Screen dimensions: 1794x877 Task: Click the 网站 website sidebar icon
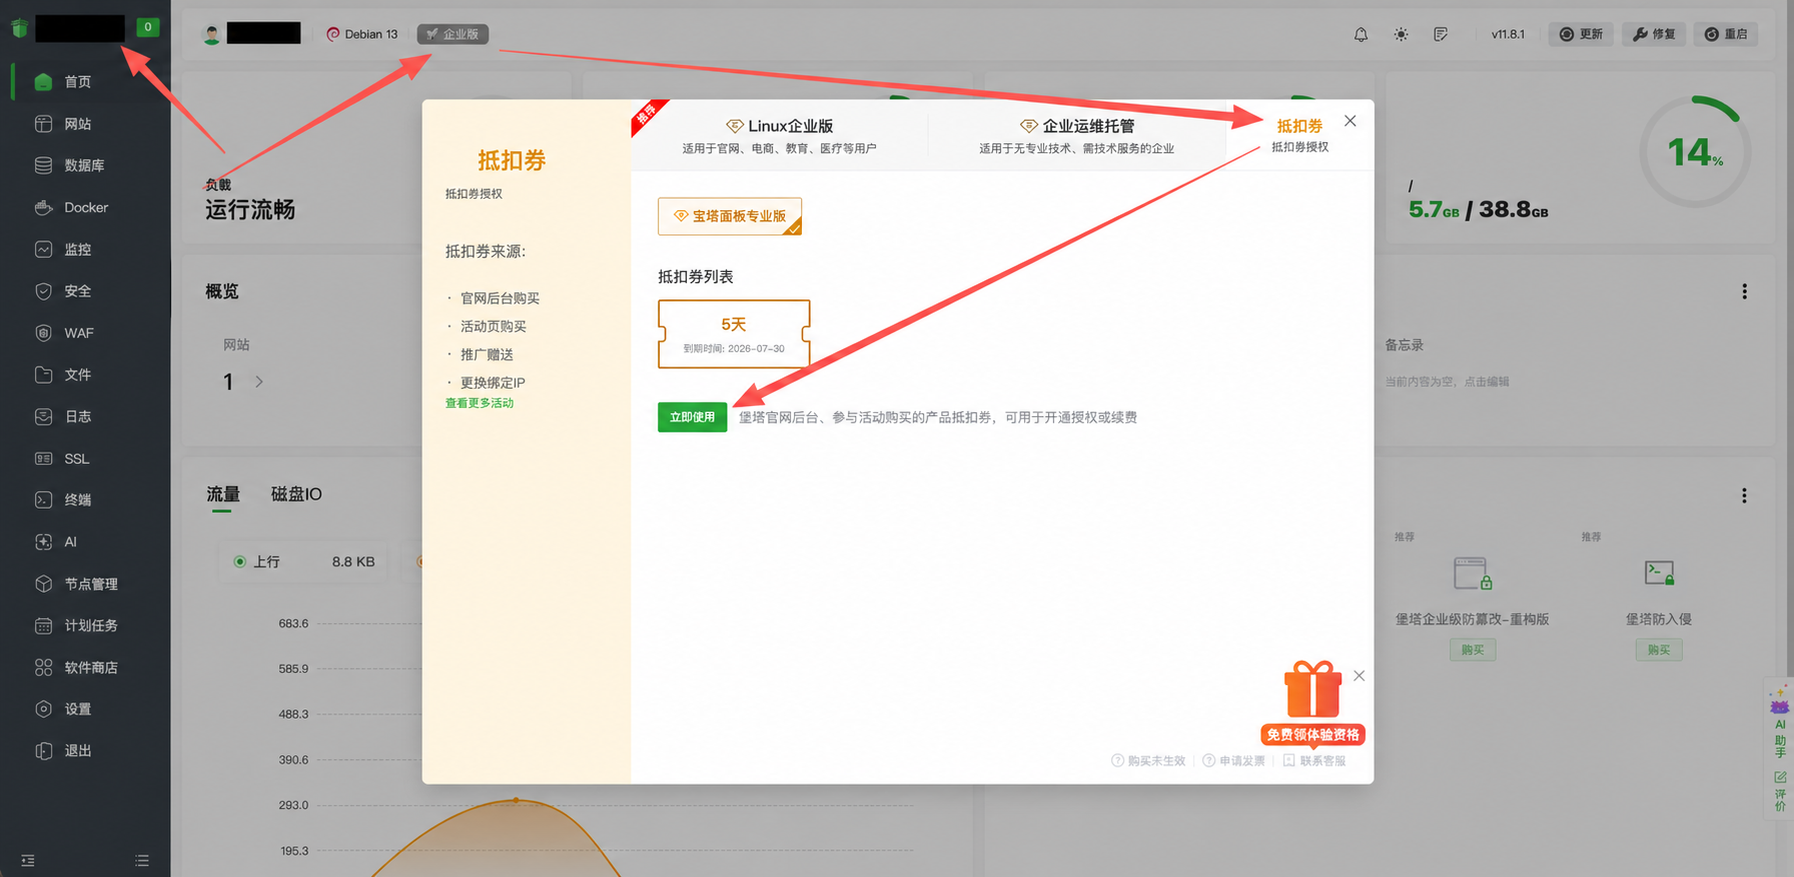point(43,124)
